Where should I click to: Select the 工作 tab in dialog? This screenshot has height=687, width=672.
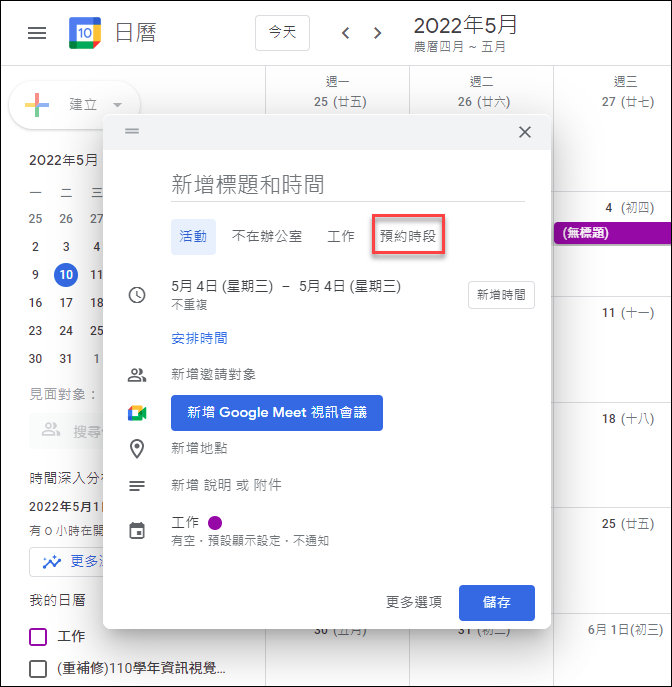(341, 237)
